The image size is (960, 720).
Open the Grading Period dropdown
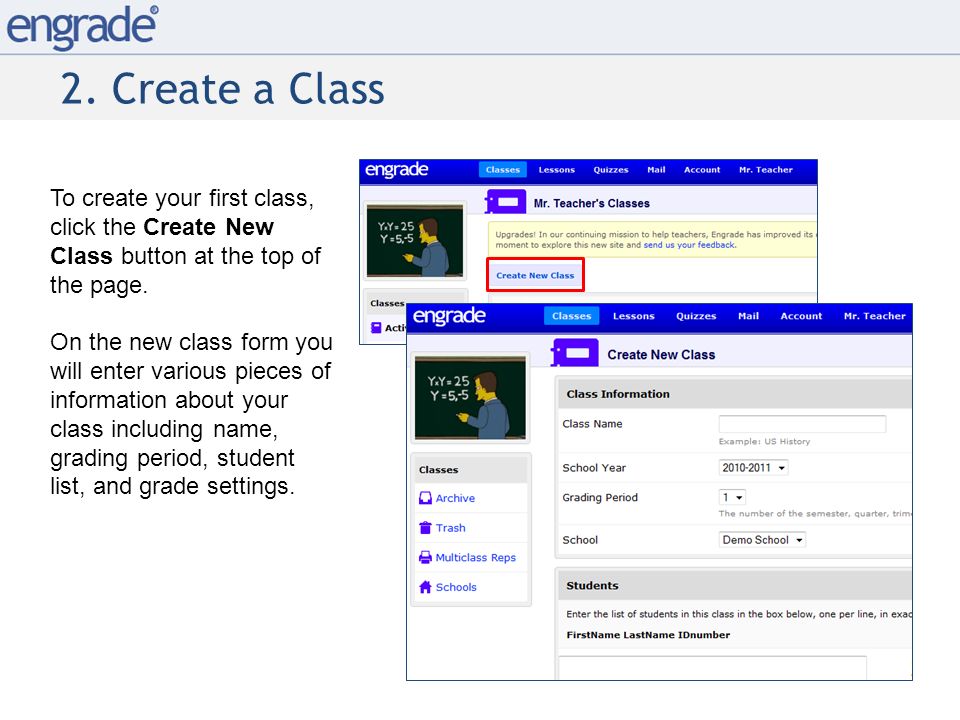click(732, 497)
